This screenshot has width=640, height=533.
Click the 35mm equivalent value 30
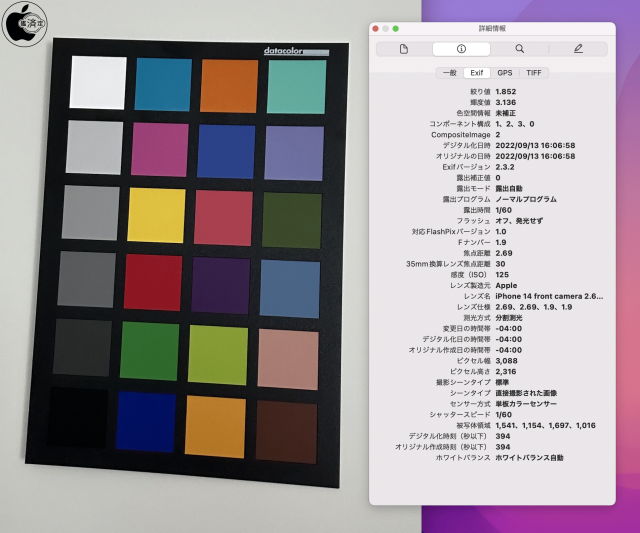coord(500,264)
